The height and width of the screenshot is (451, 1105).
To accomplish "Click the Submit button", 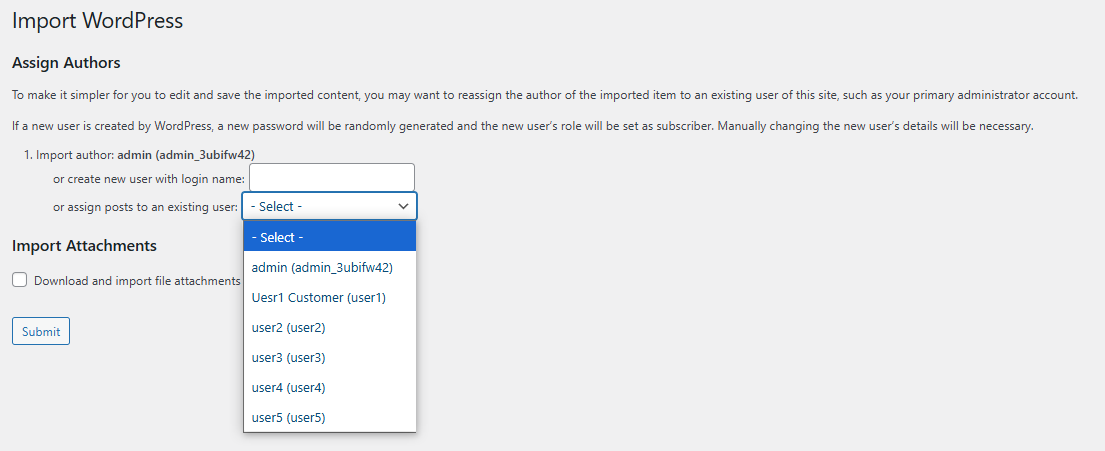I will click(x=41, y=331).
